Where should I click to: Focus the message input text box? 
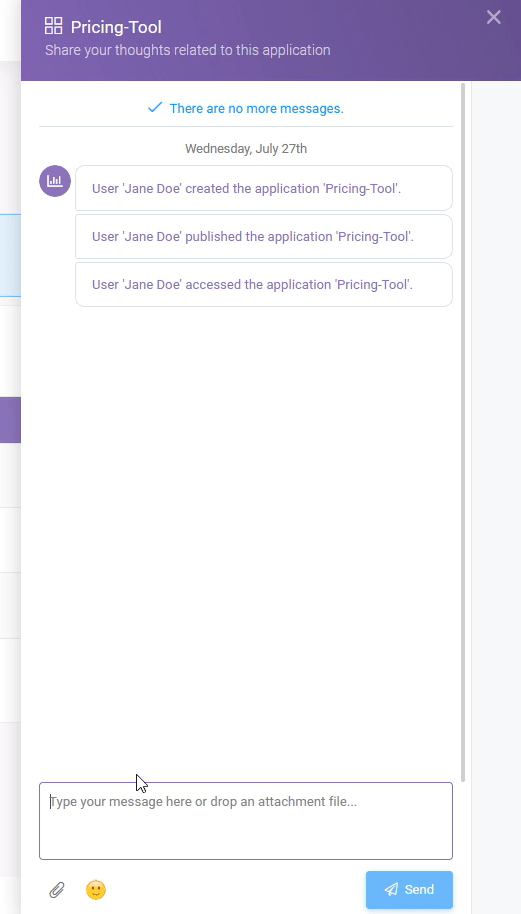point(246,821)
